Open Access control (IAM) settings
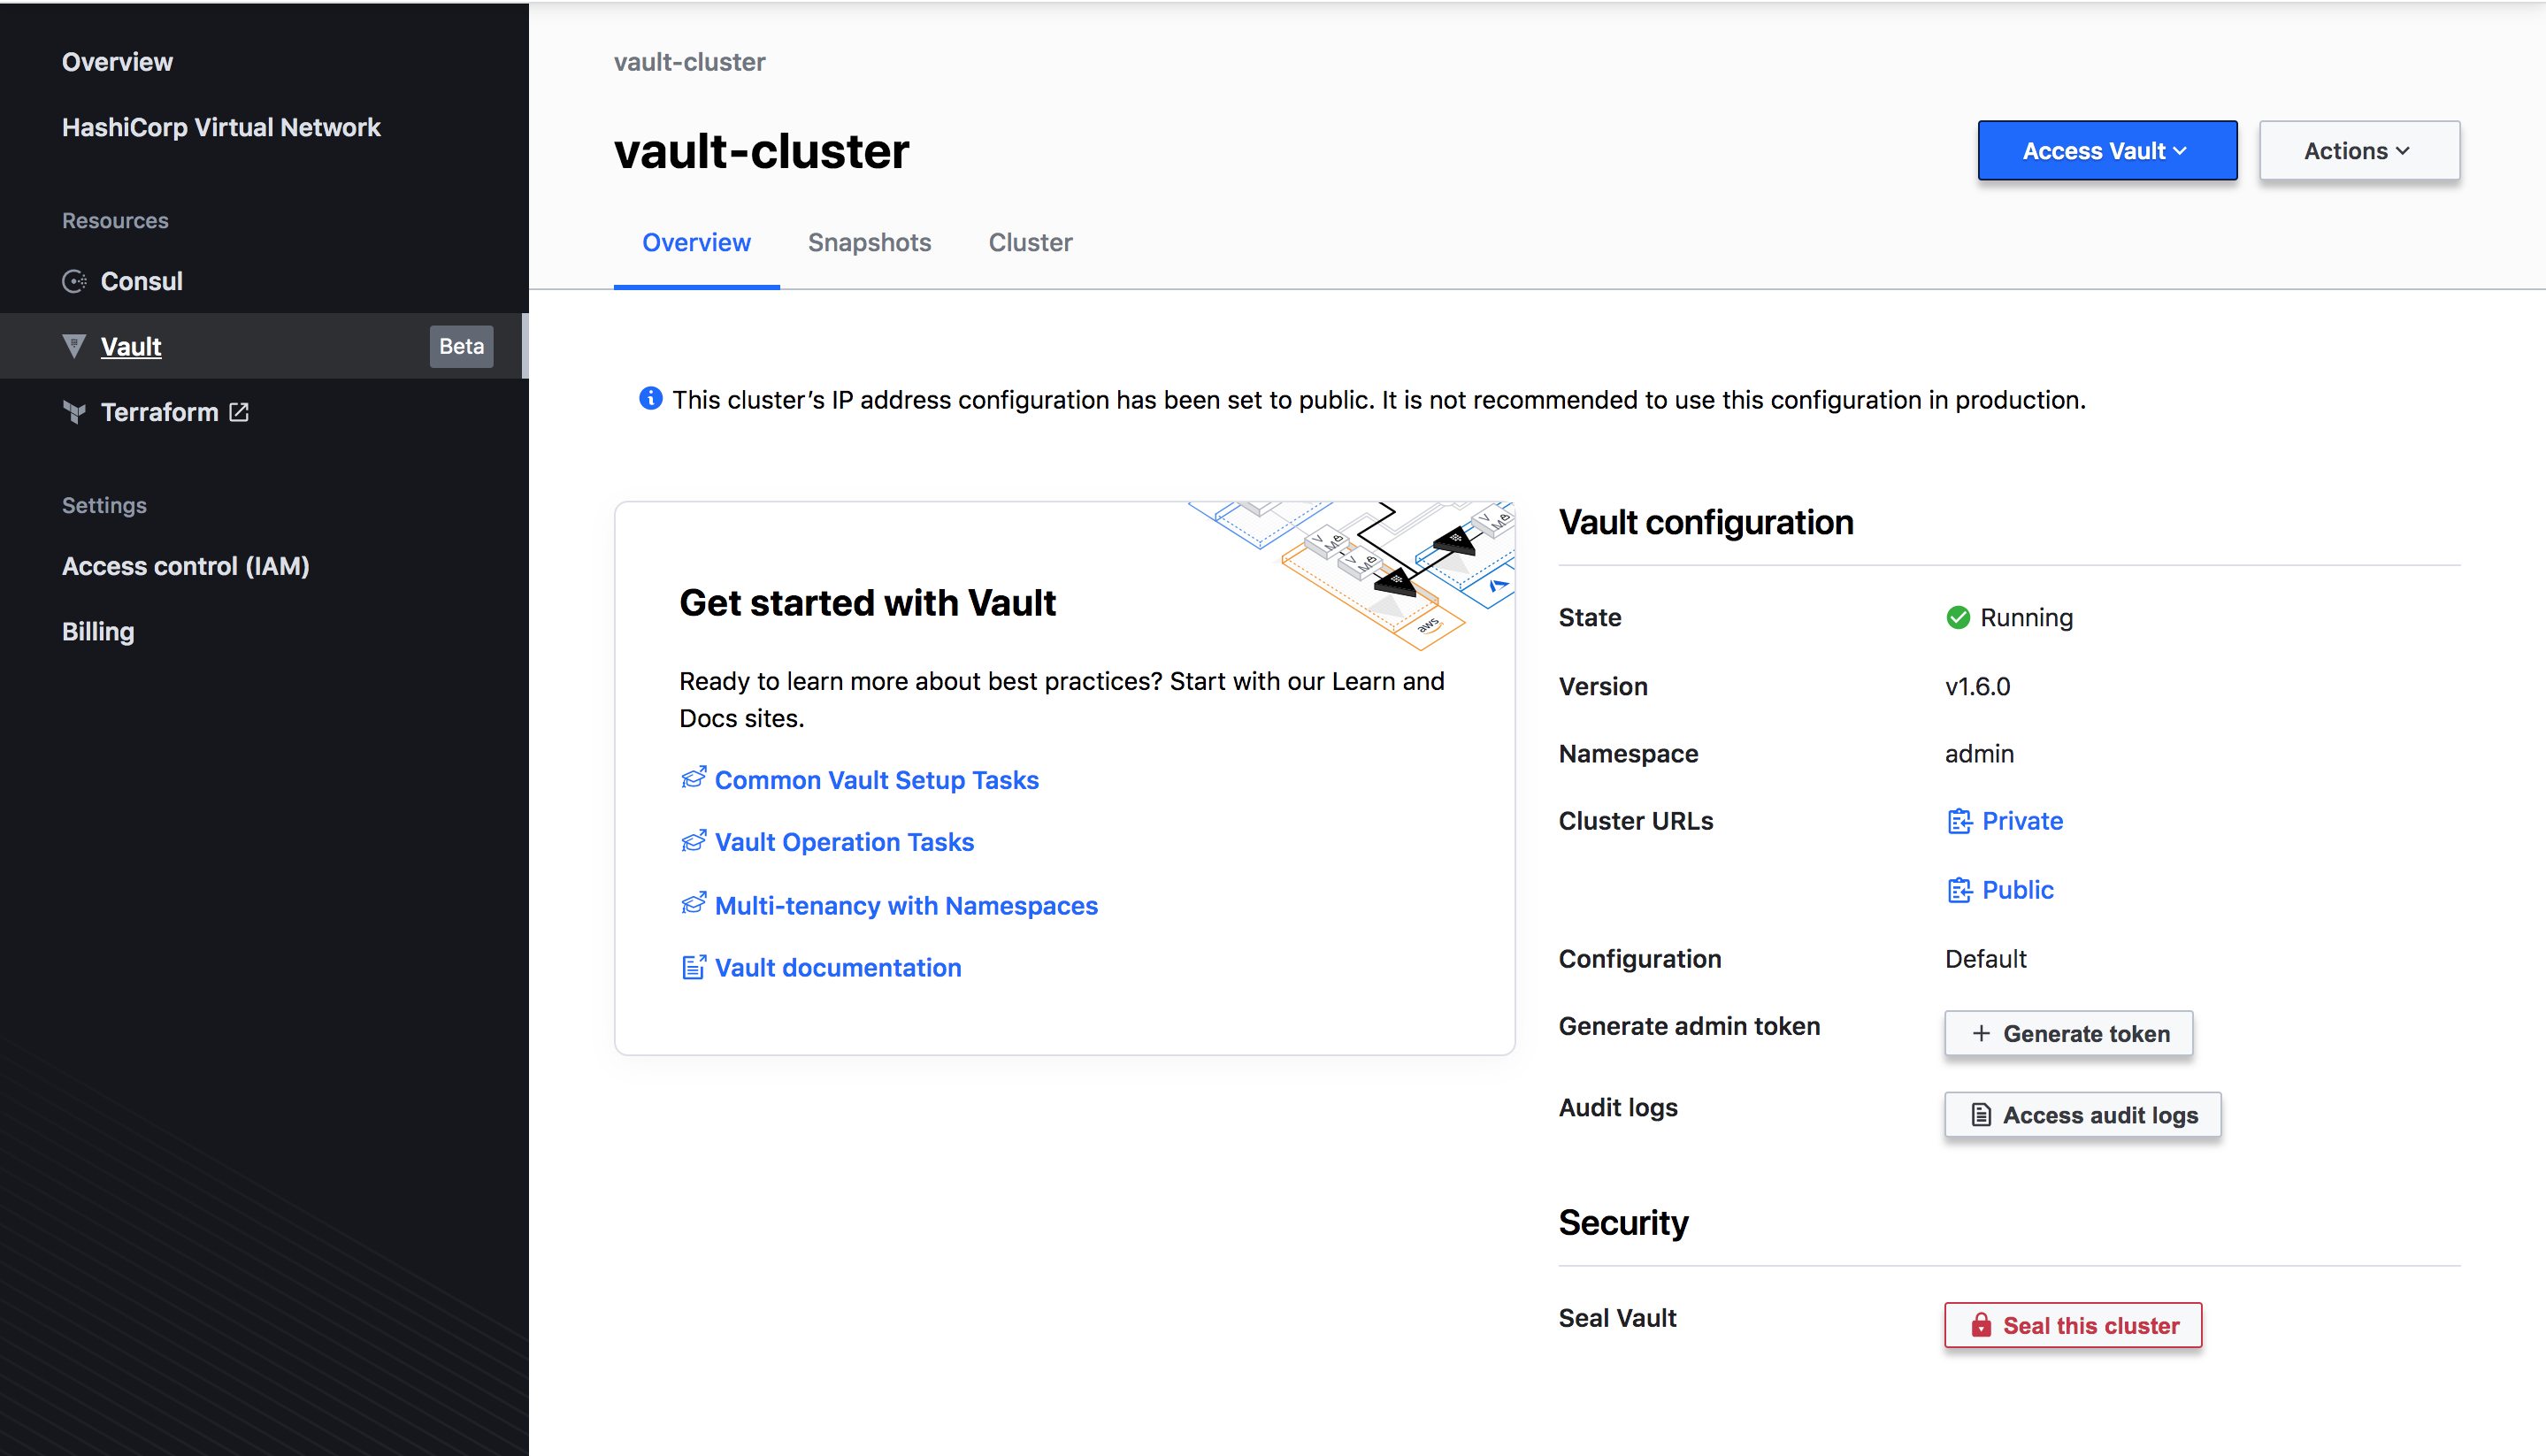Image resolution: width=2546 pixels, height=1456 pixels. pos(186,566)
